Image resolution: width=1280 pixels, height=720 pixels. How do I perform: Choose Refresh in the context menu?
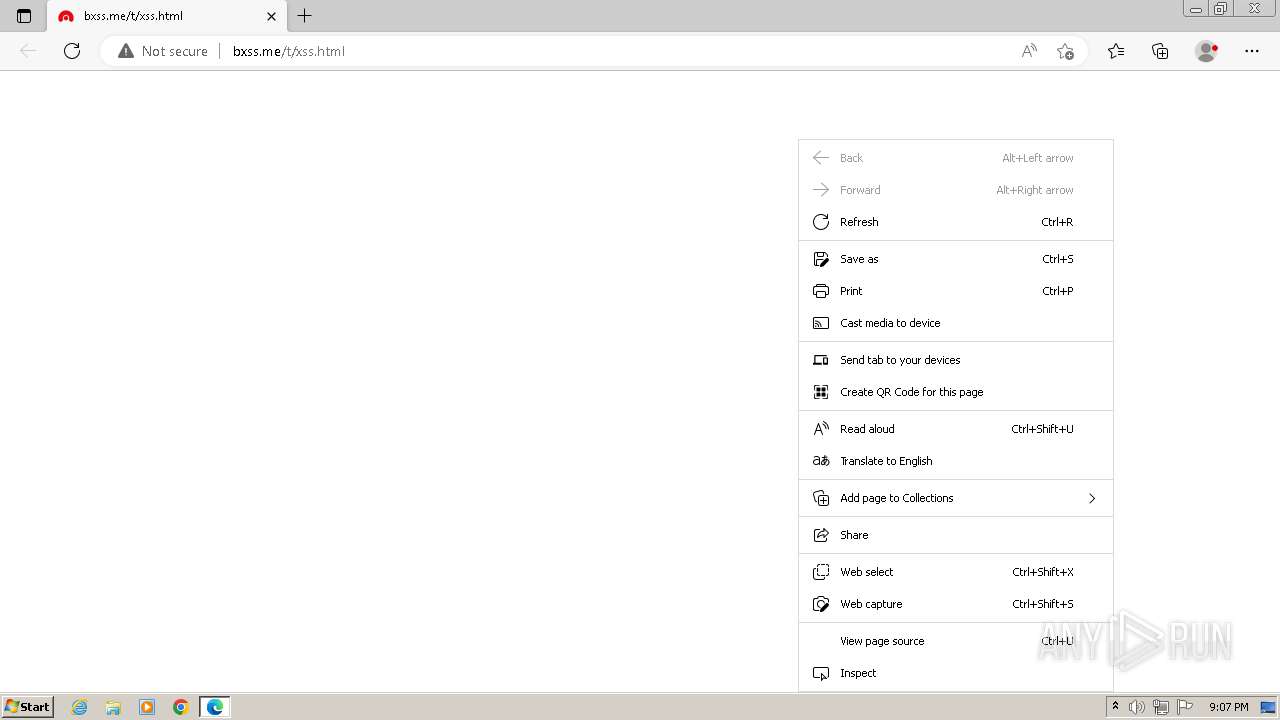(956, 222)
